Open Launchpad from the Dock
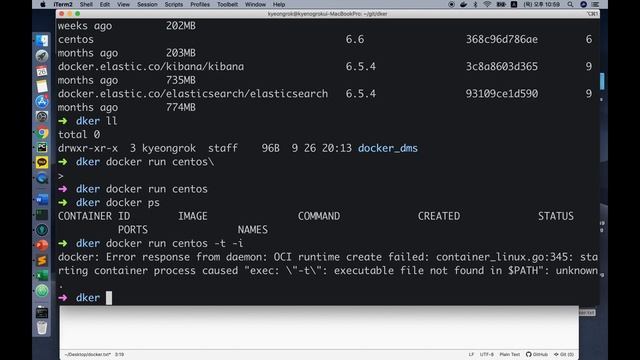This screenshot has height=360, width=640. click(42, 56)
